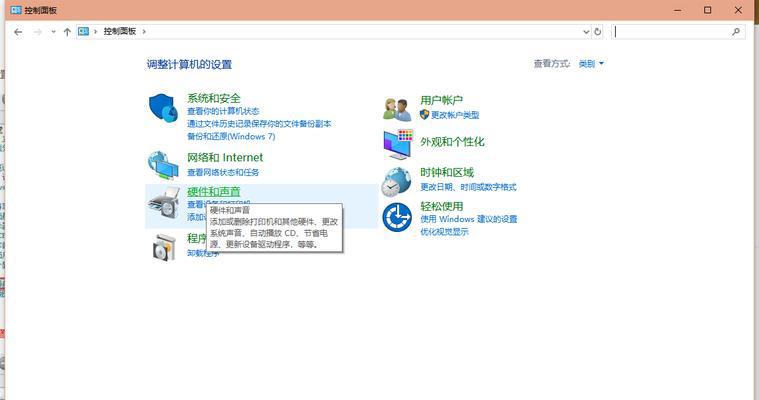Minimize the 控制面板 window
The width and height of the screenshot is (759, 400).
[678, 10]
